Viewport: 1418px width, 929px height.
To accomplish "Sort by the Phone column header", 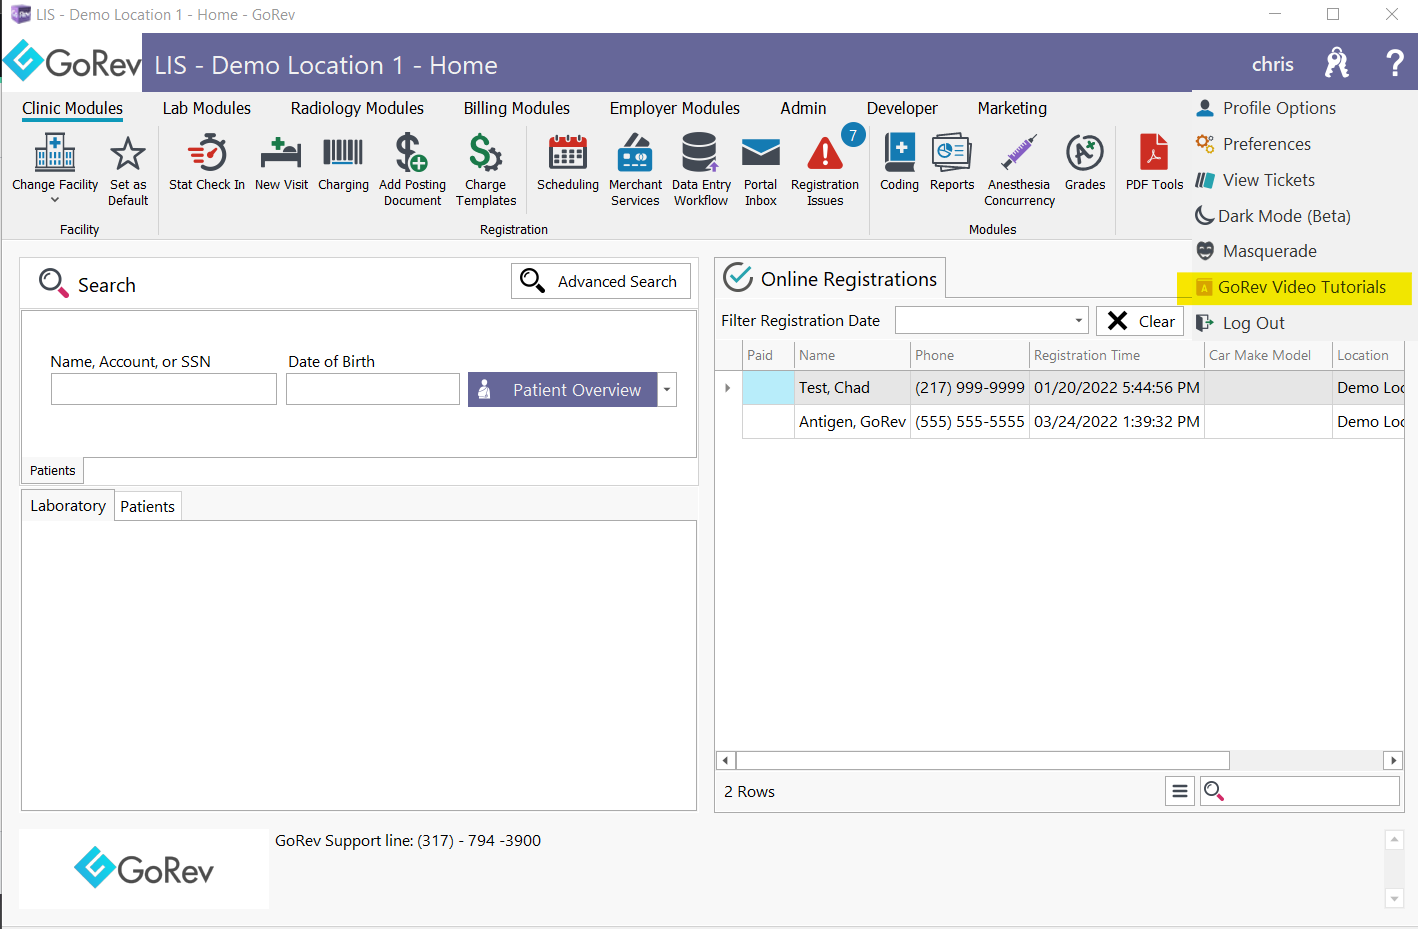I will click(x=969, y=355).
